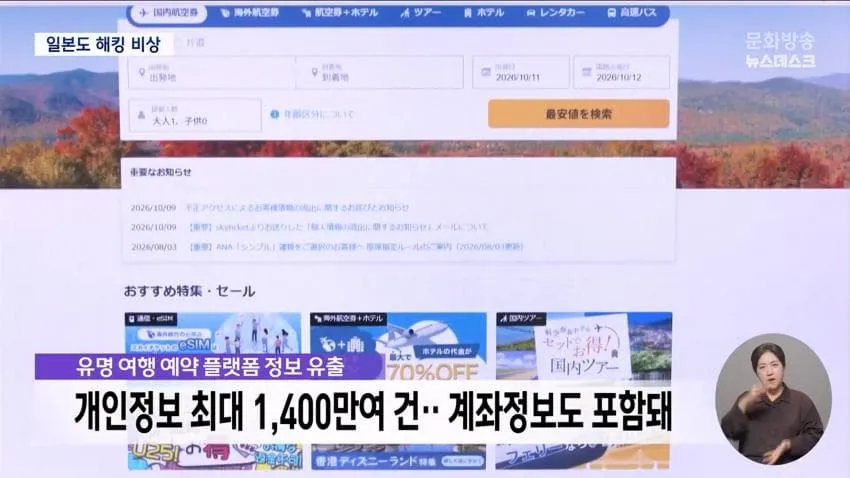Open the 2026/10/09 skyticket 個人情報 notice link
Image resolution: width=850 pixels, height=478 pixels.
pyautogui.click(x=337, y=227)
